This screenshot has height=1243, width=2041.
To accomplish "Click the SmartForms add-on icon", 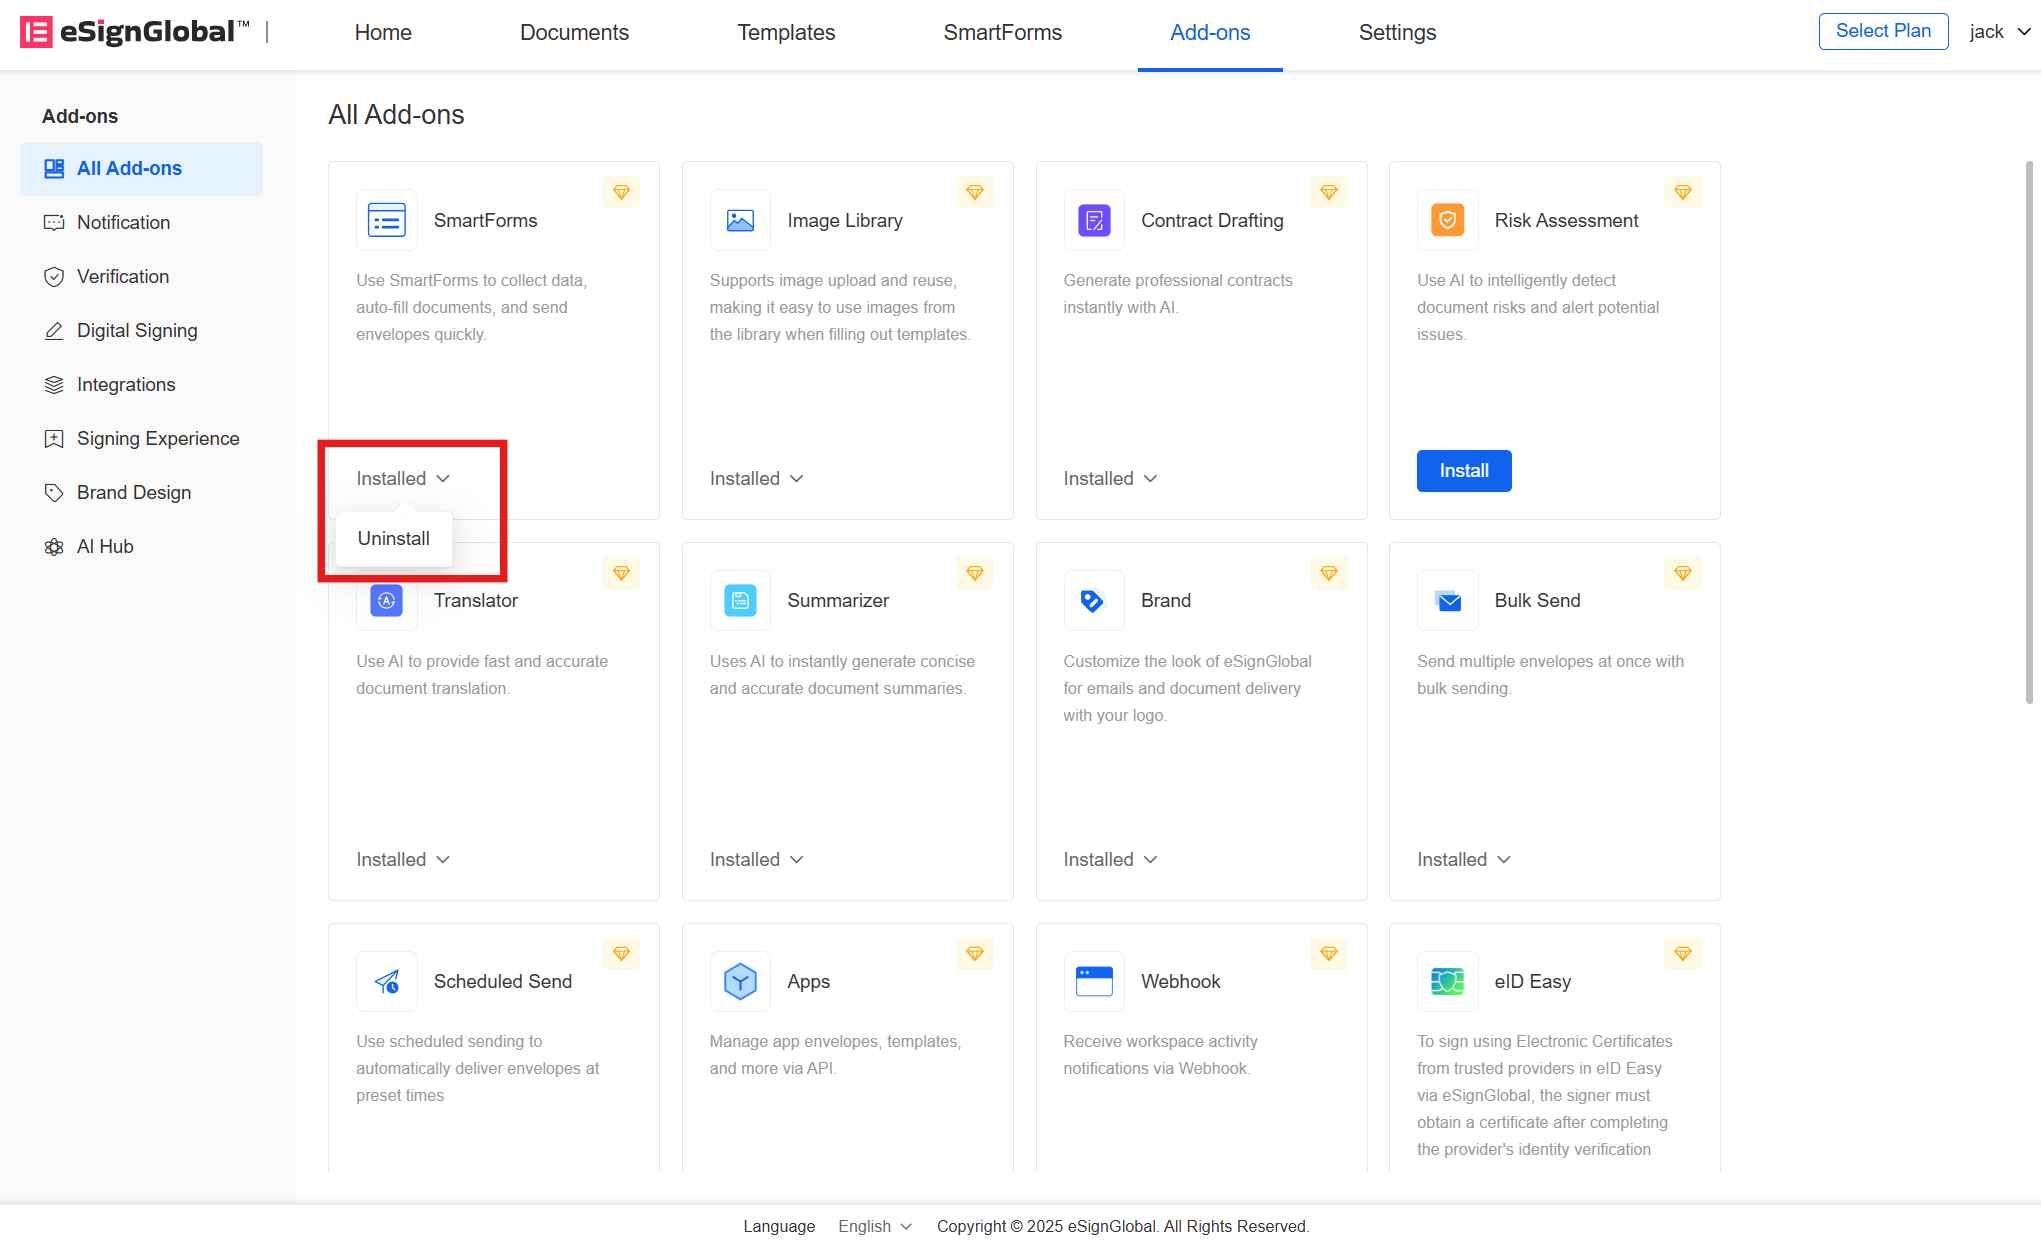I will pos(387,220).
